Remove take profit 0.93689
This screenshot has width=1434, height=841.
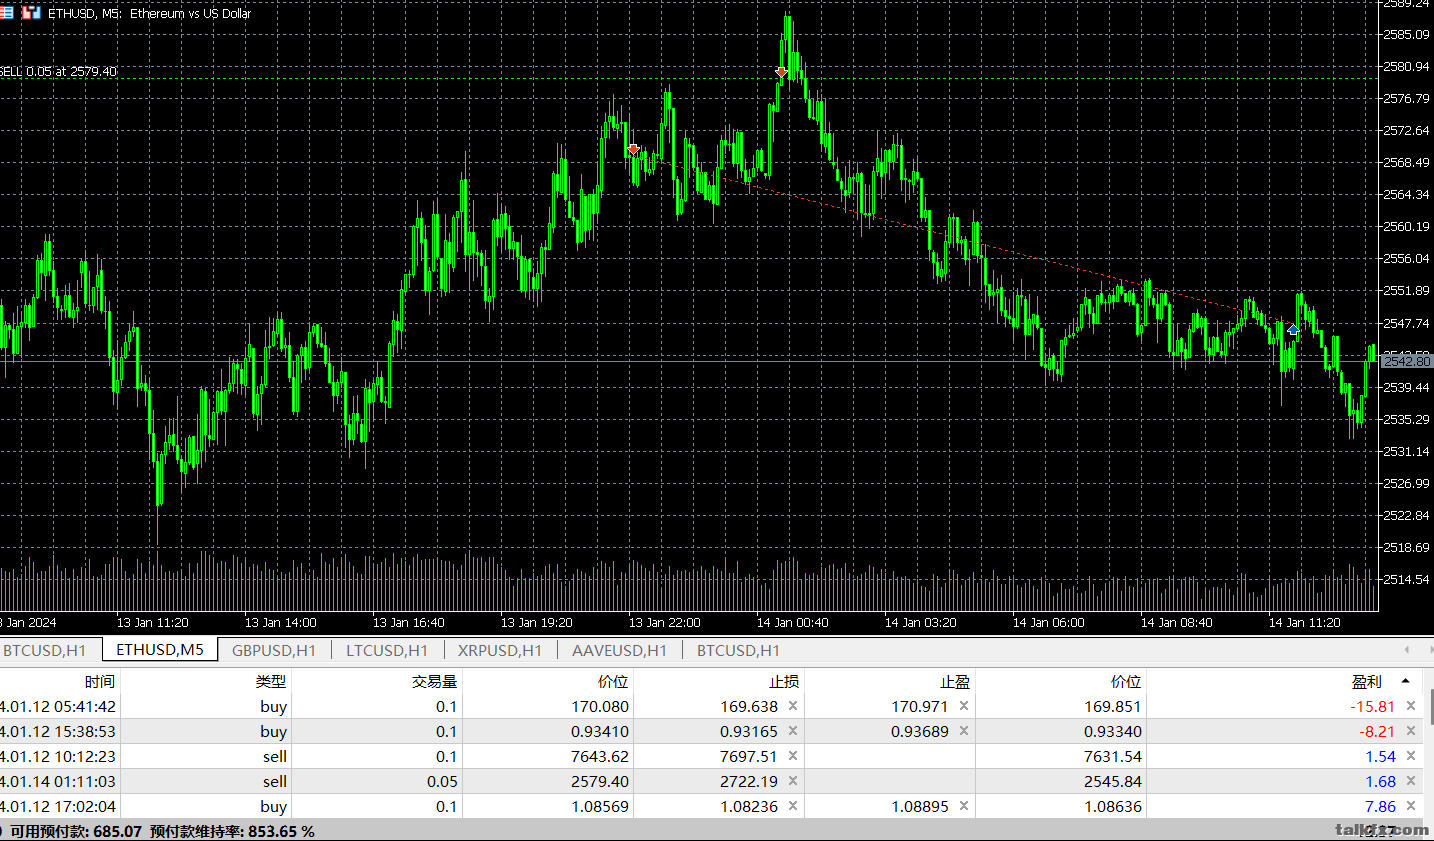pos(964,731)
